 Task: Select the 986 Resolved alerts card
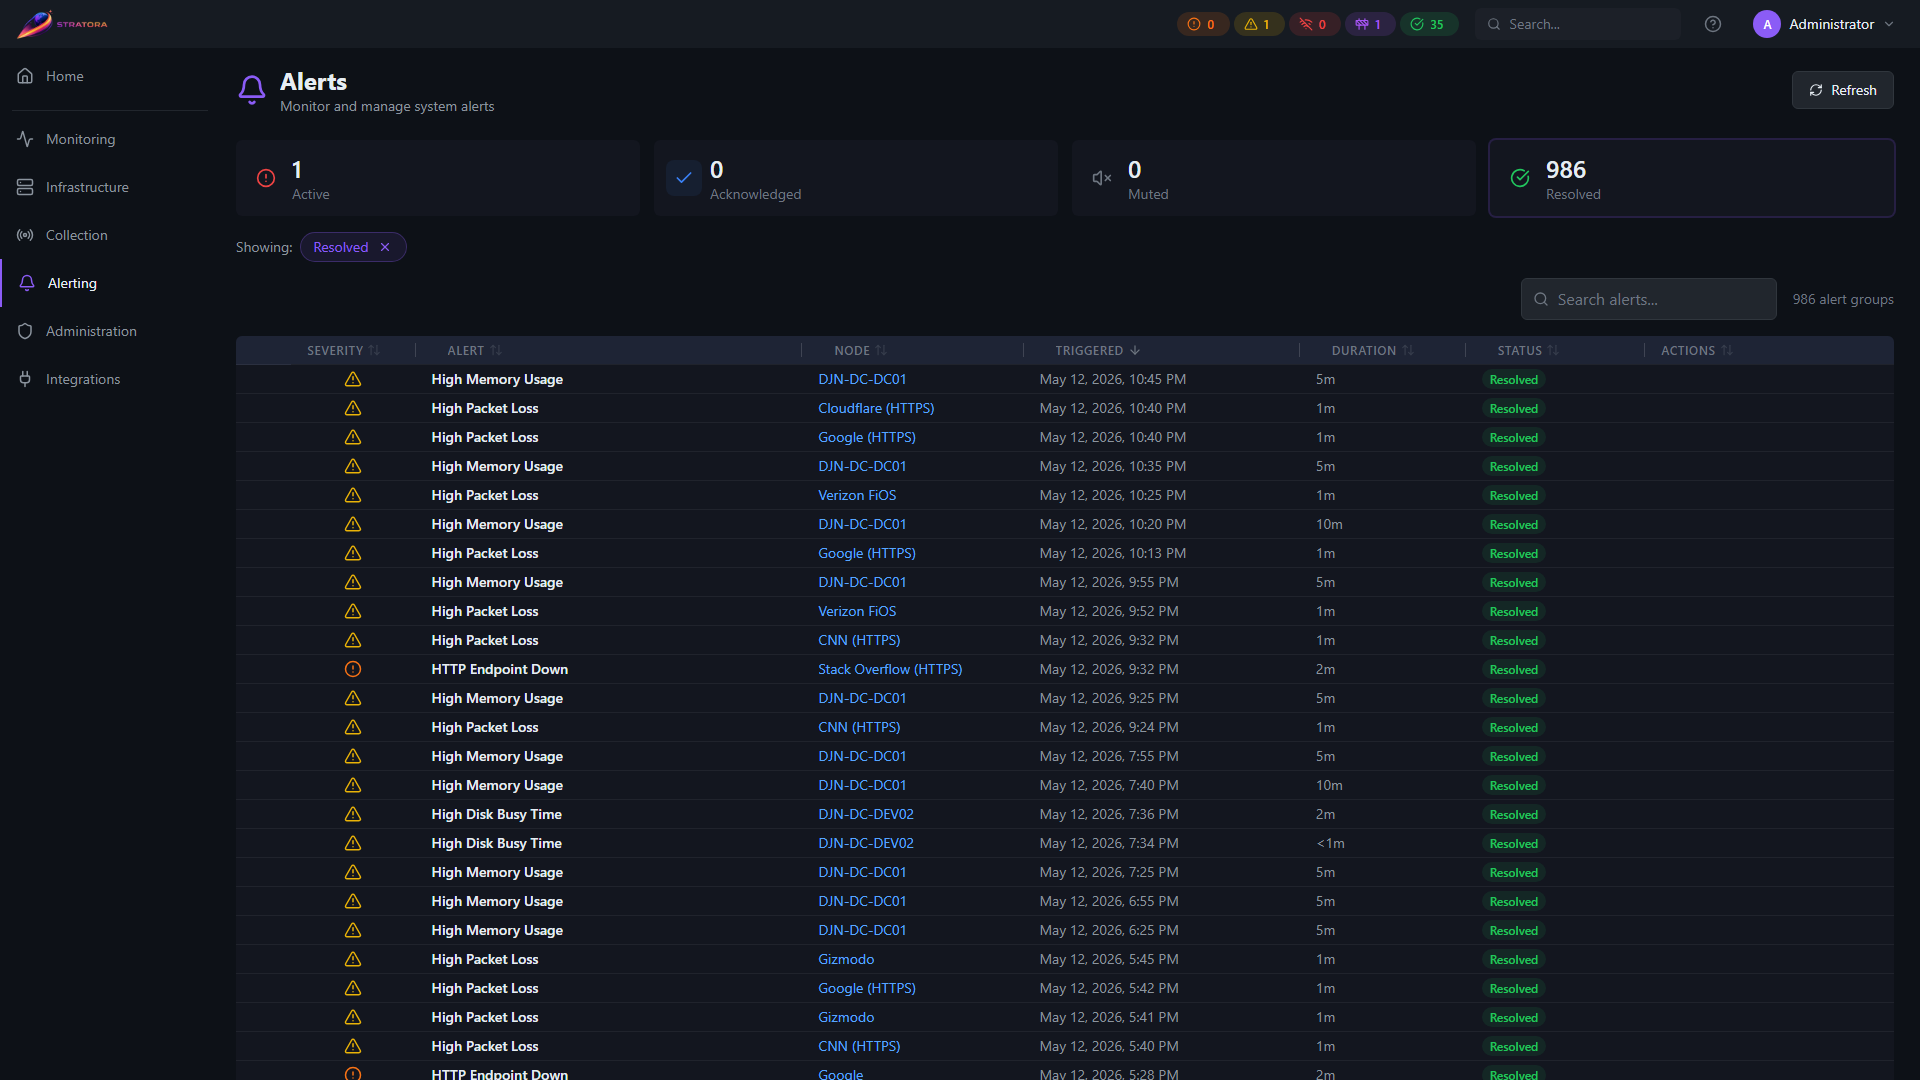coord(1692,178)
